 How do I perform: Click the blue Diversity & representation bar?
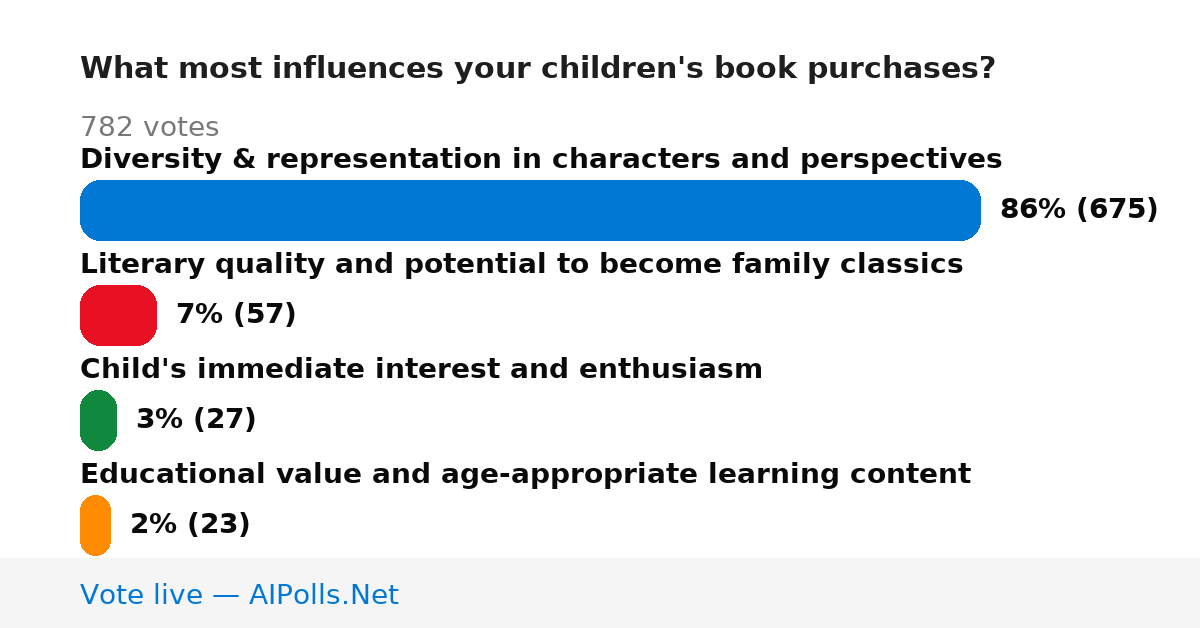530,210
